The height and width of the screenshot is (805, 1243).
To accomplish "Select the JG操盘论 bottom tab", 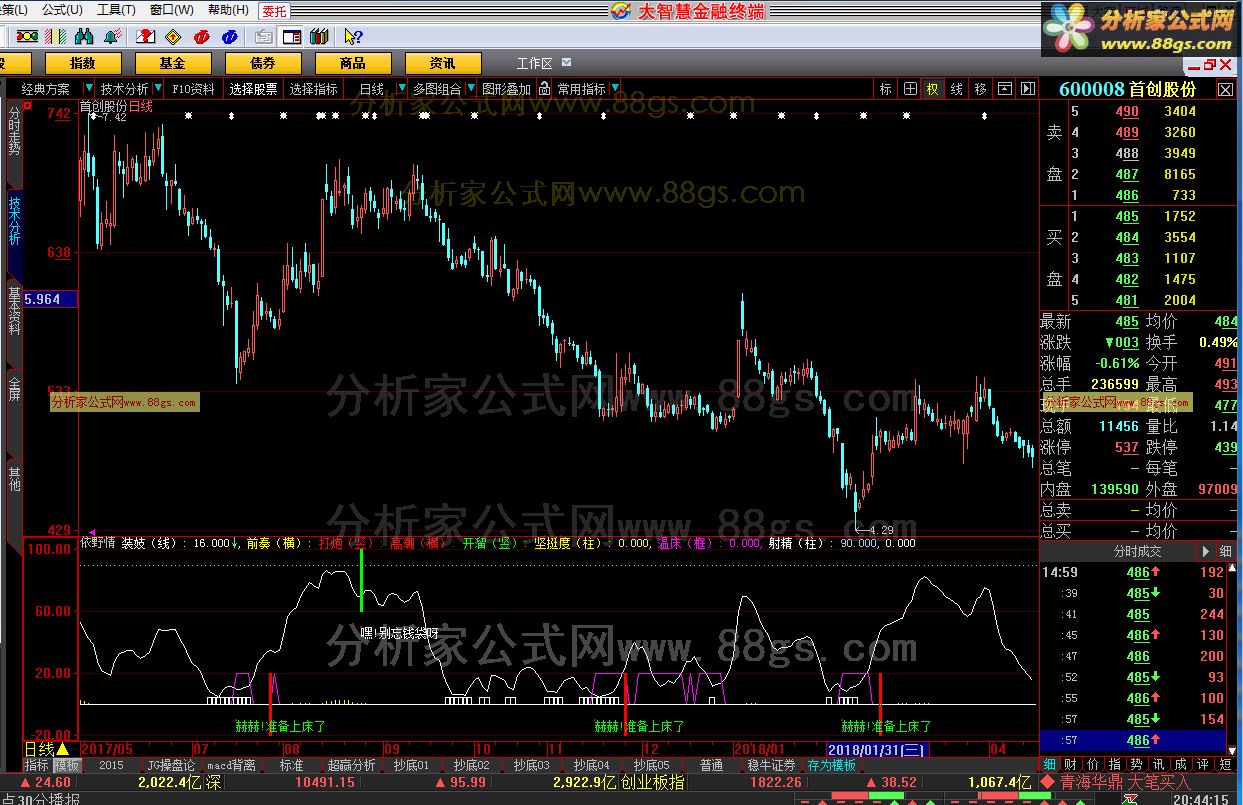I will tap(170, 765).
